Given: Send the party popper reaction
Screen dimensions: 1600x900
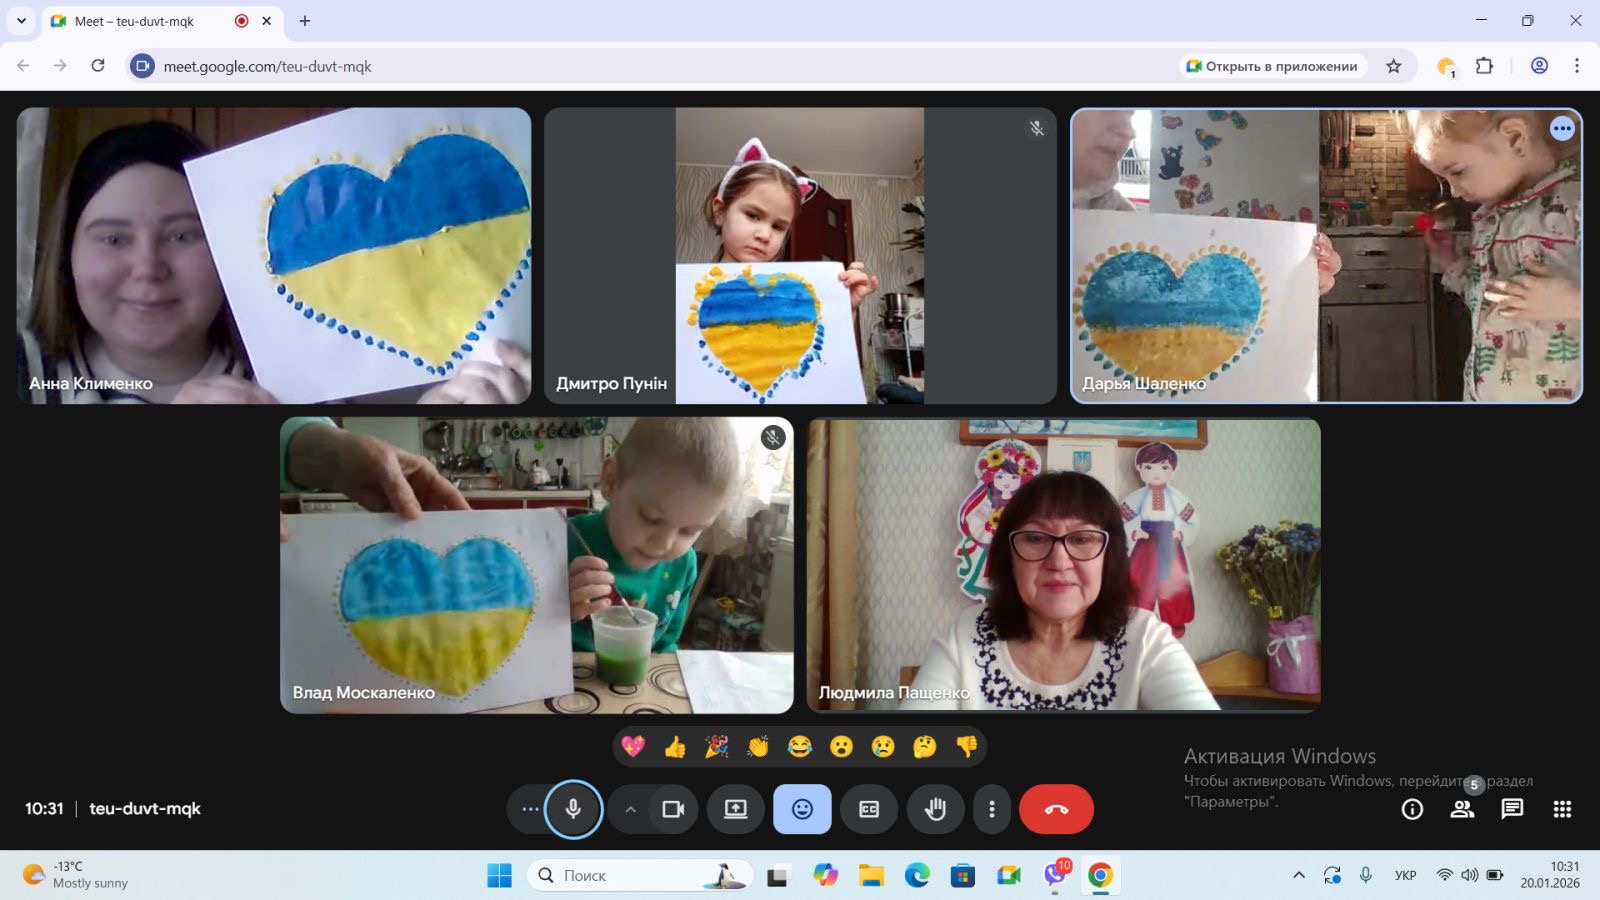Looking at the screenshot, I should coord(717,747).
